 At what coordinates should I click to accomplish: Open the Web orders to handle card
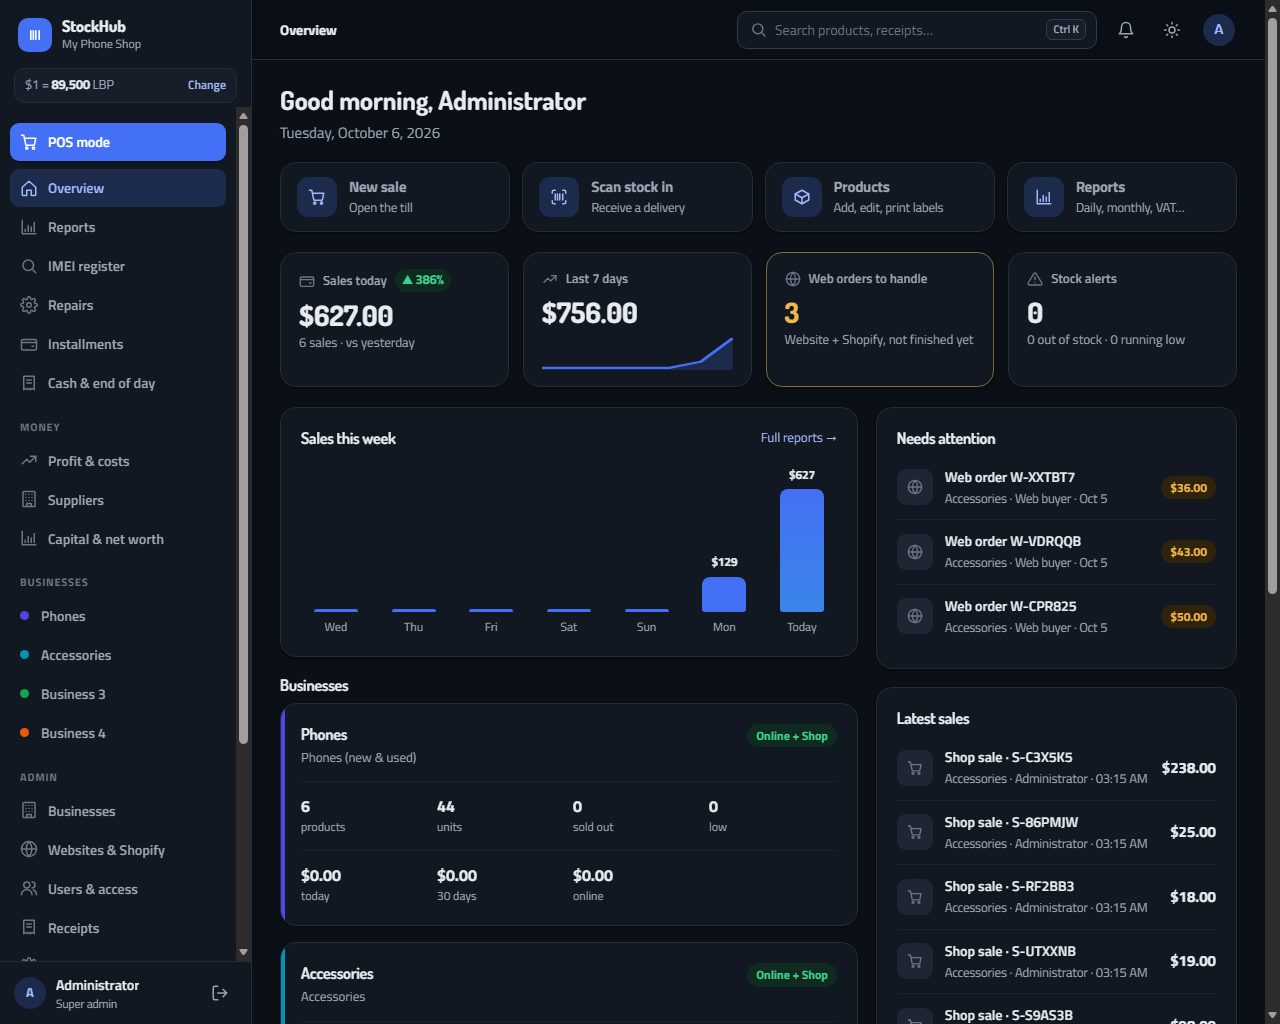[x=880, y=319]
